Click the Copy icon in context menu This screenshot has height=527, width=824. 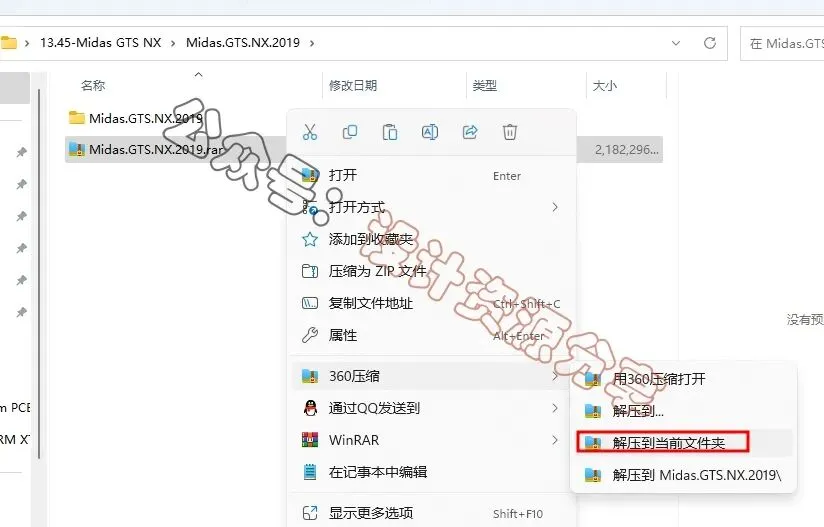[x=350, y=132]
